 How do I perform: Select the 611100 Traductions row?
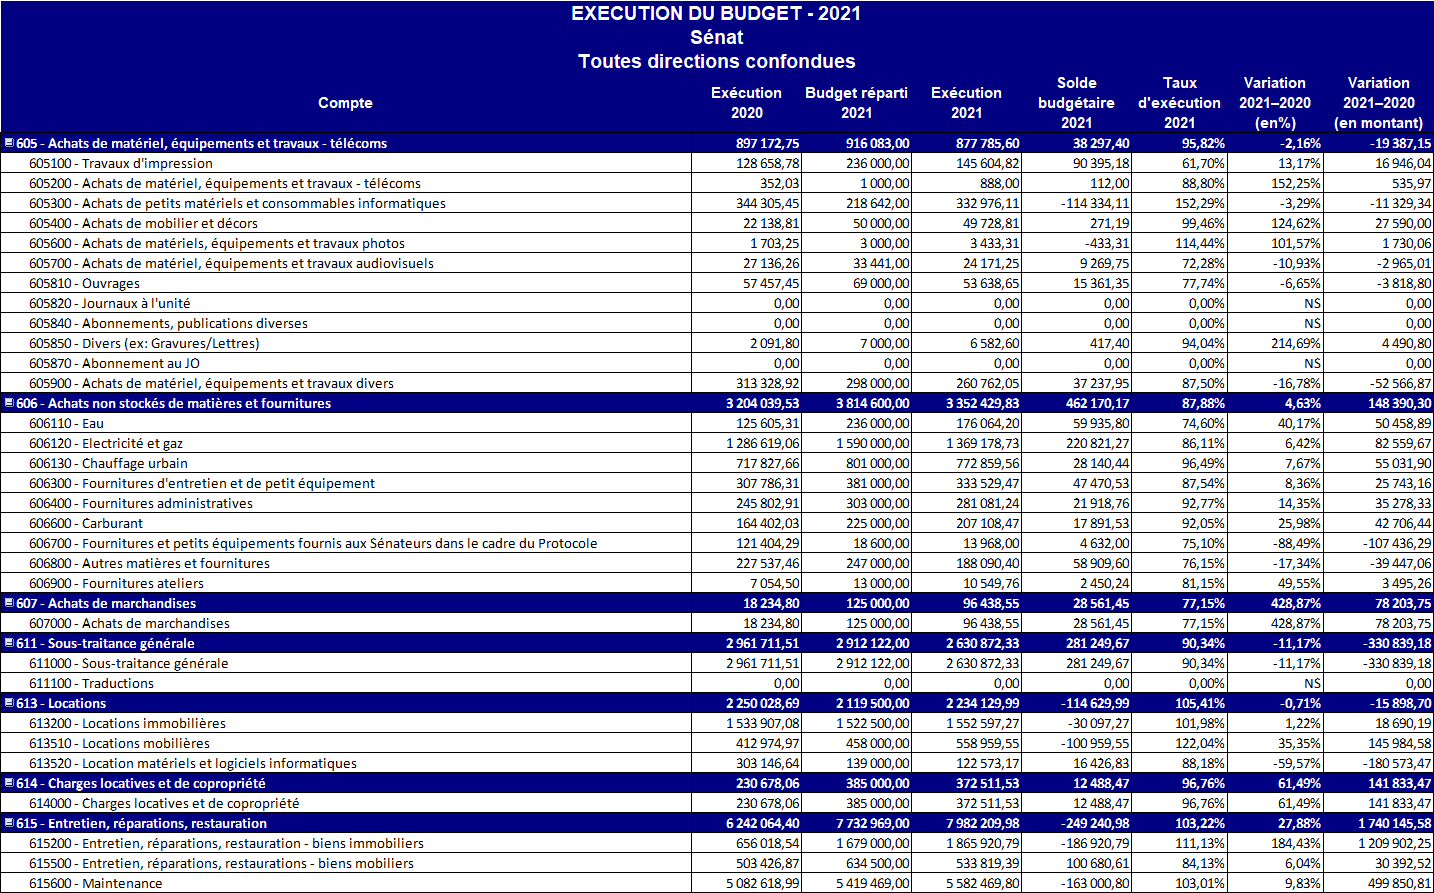click(x=92, y=683)
